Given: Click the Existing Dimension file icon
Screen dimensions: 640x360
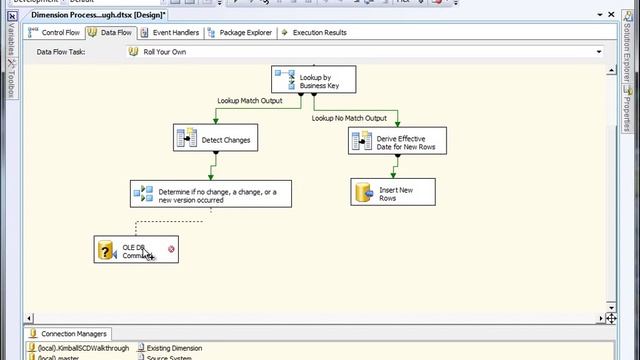Looking at the screenshot, I should 141,348.
